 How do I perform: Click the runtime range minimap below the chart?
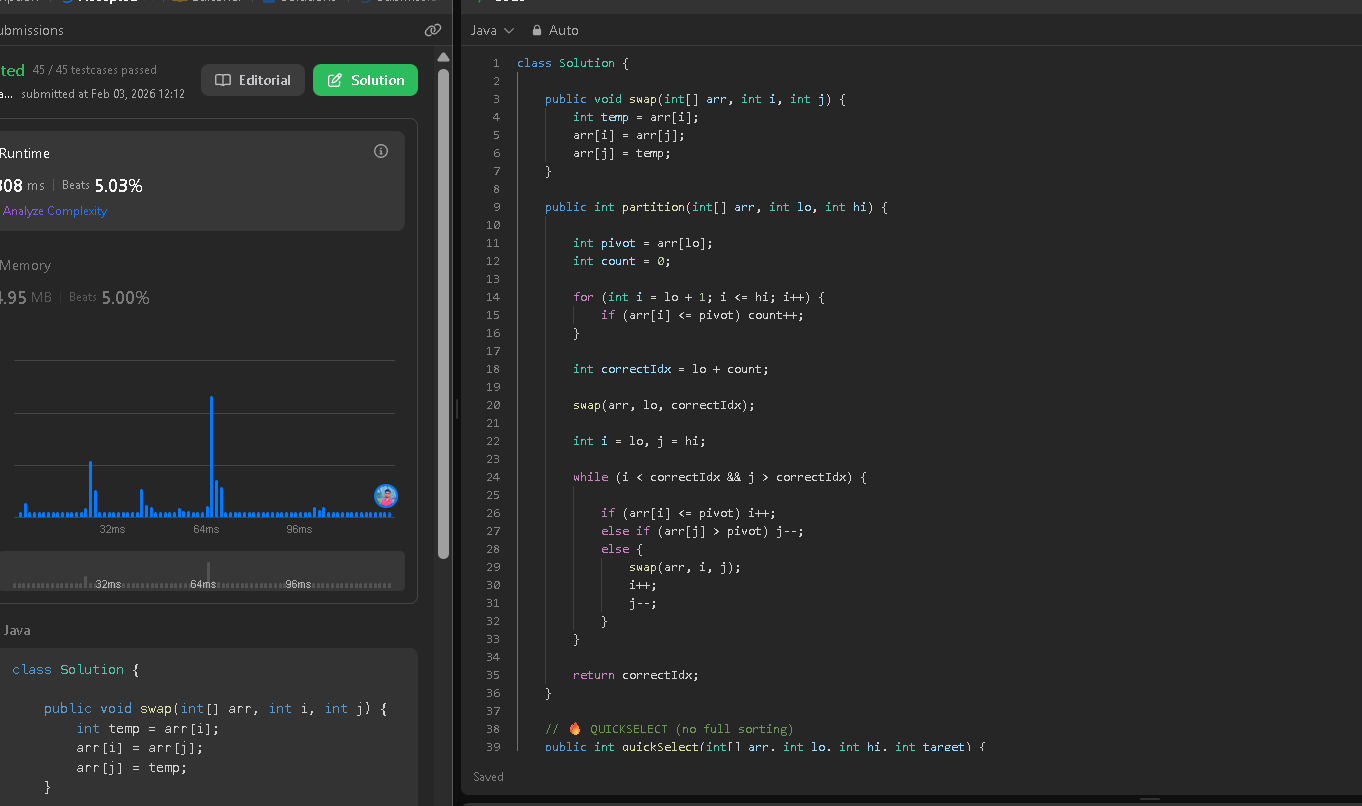(x=200, y=571)
